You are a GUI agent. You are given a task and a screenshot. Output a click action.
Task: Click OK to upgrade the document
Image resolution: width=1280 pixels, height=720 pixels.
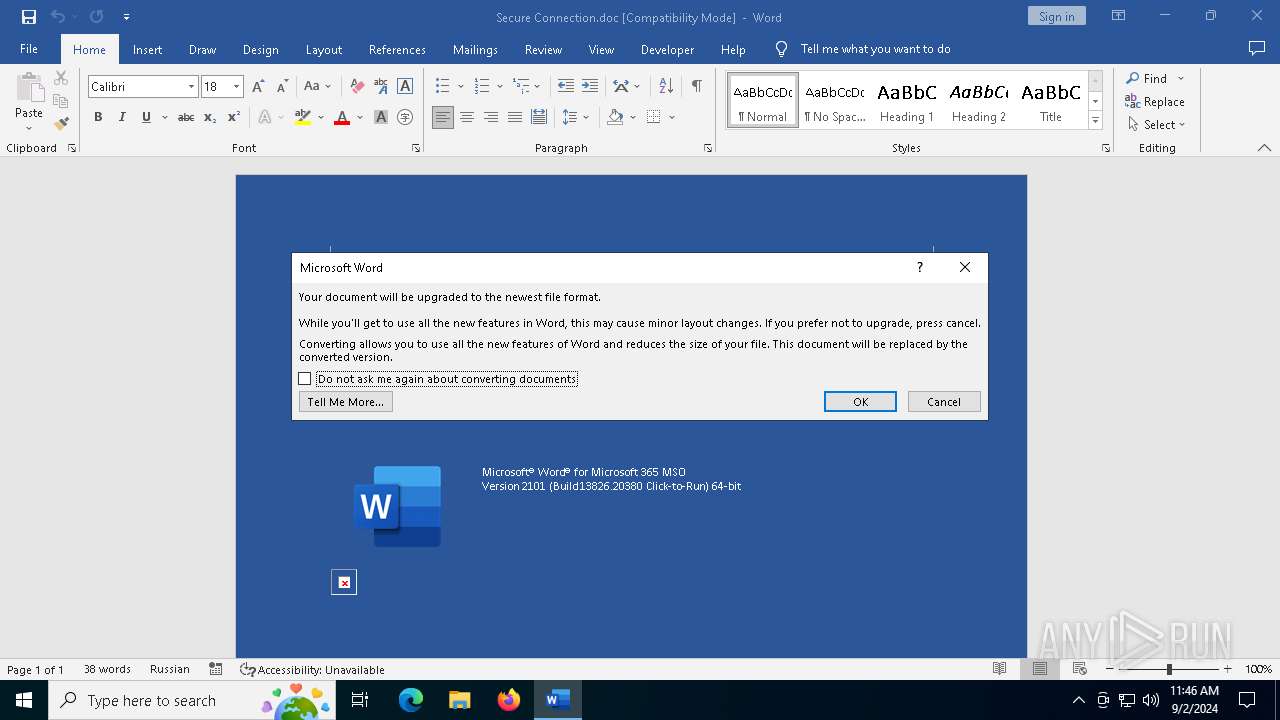860,401
